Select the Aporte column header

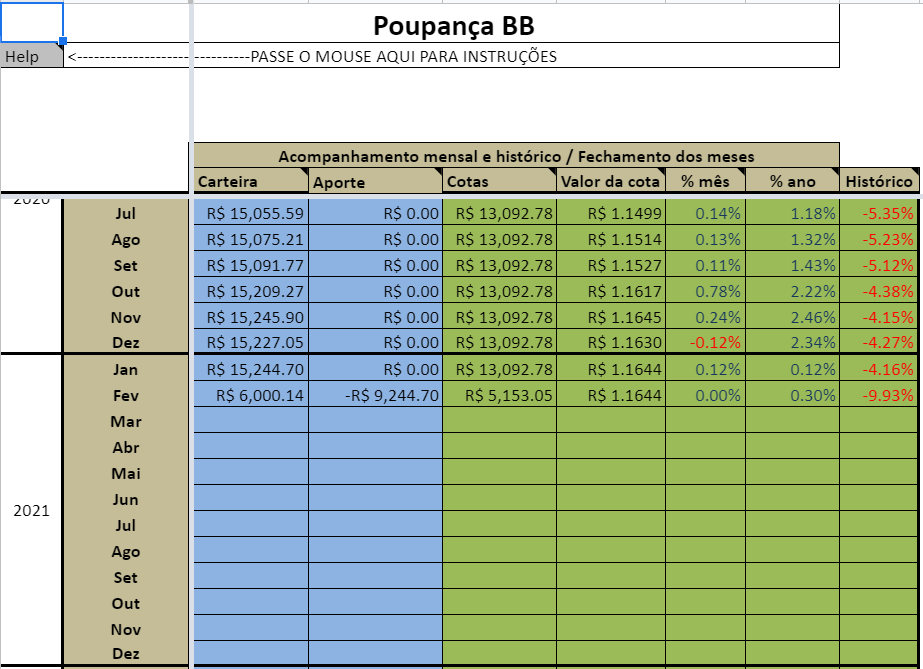(375, 181)
